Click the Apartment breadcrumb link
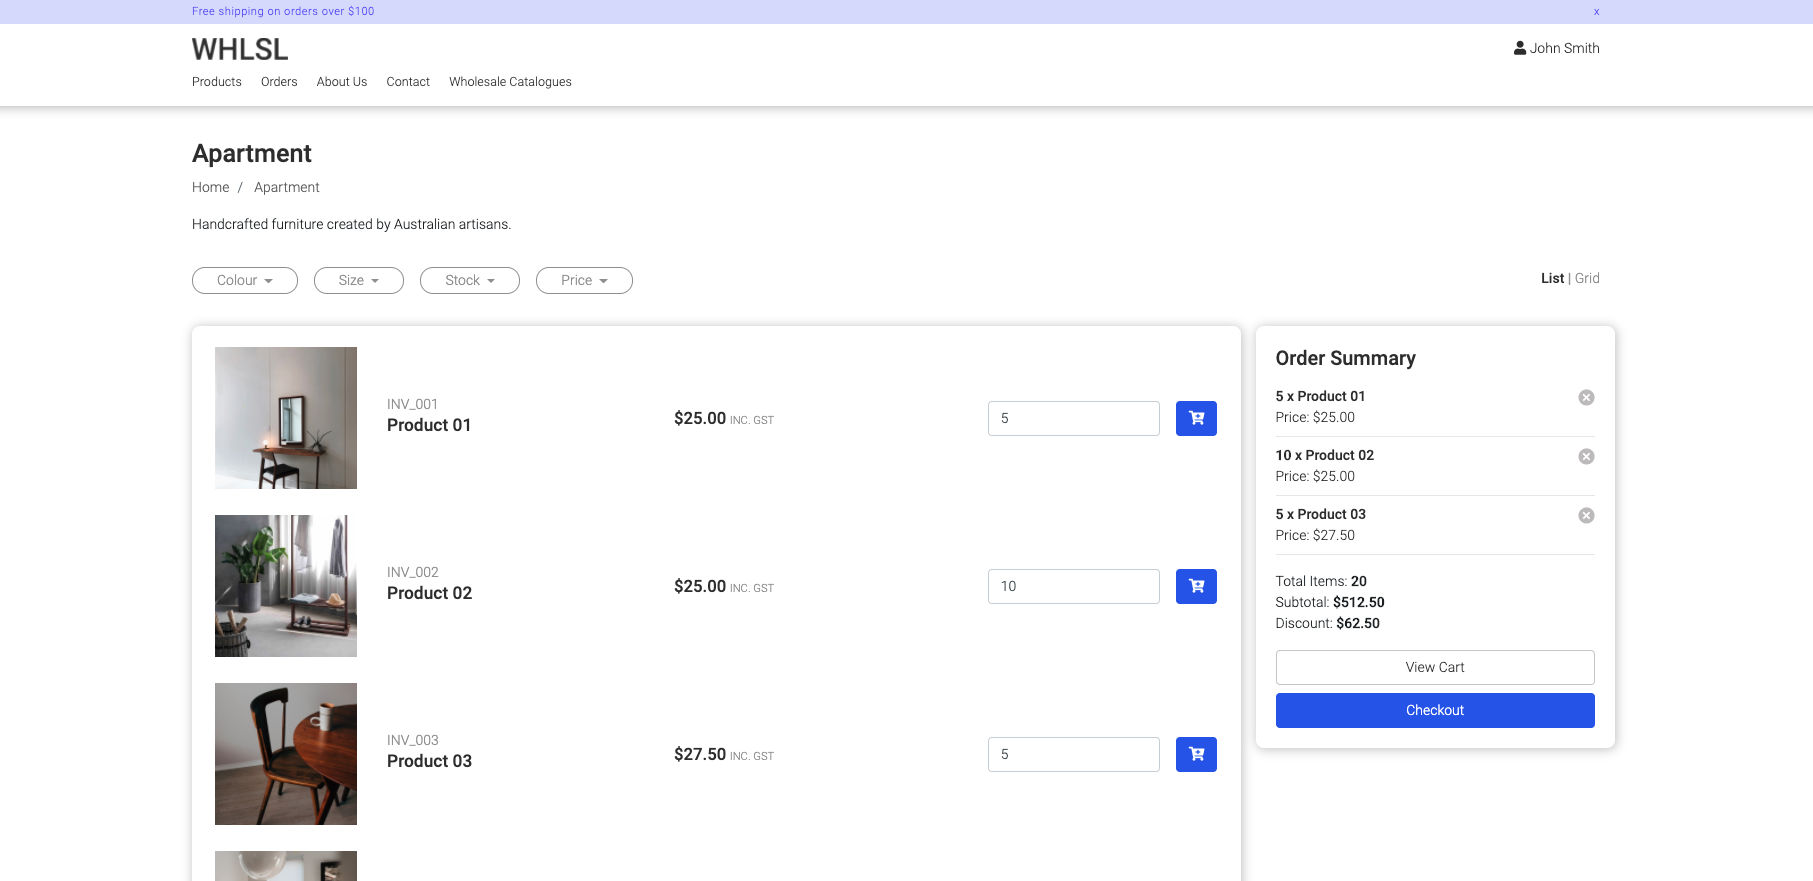1813x881 pixels. 287,187
